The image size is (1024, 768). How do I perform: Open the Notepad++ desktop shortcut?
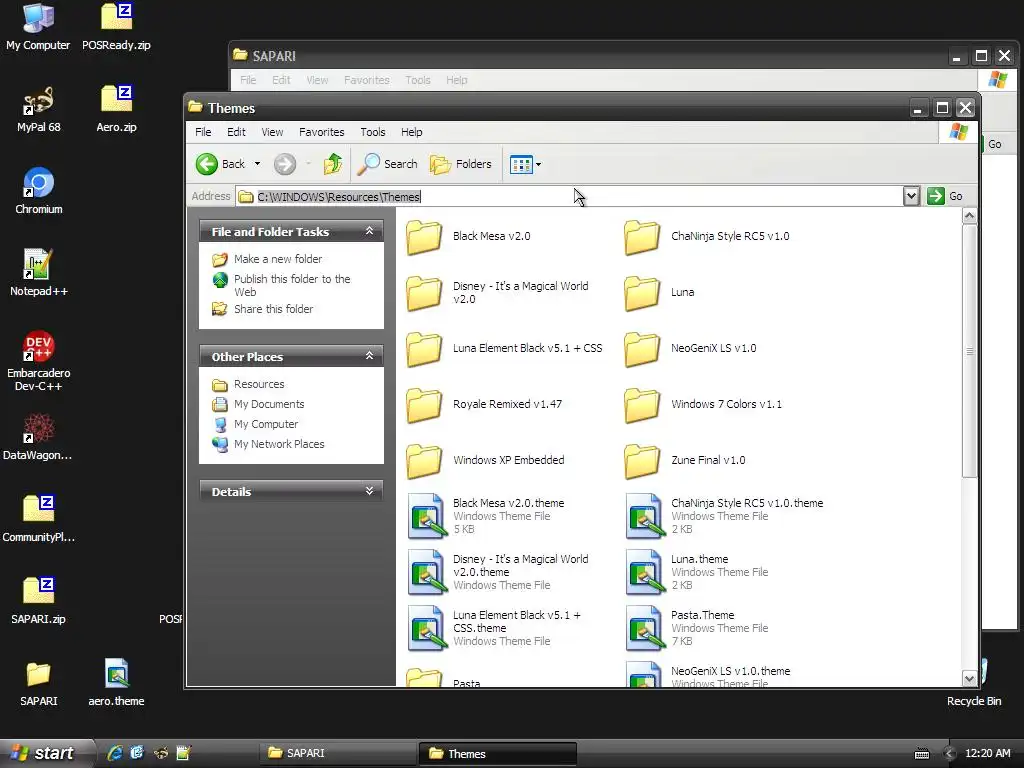[38, 273]
